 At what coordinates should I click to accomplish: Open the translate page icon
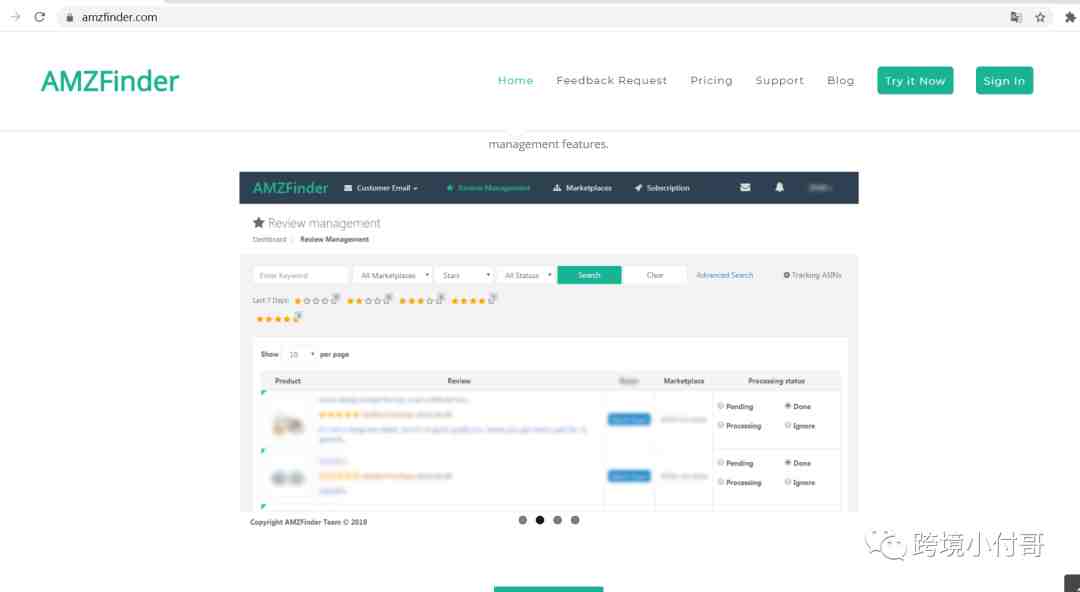1016,17
